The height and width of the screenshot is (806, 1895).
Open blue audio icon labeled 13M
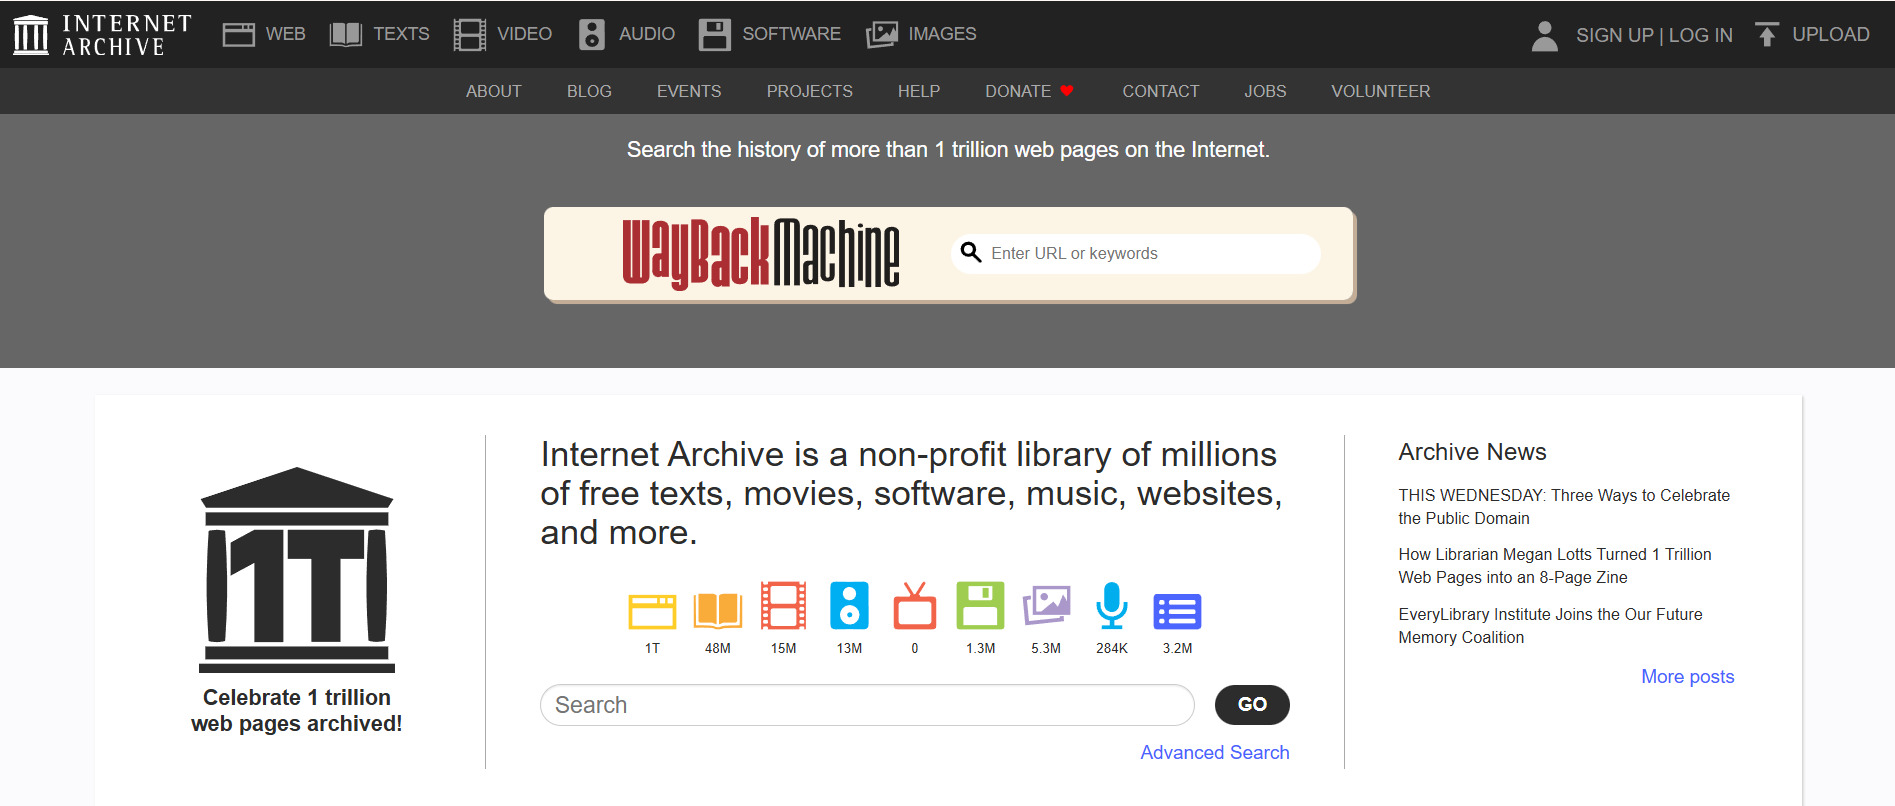coord(849,605)
